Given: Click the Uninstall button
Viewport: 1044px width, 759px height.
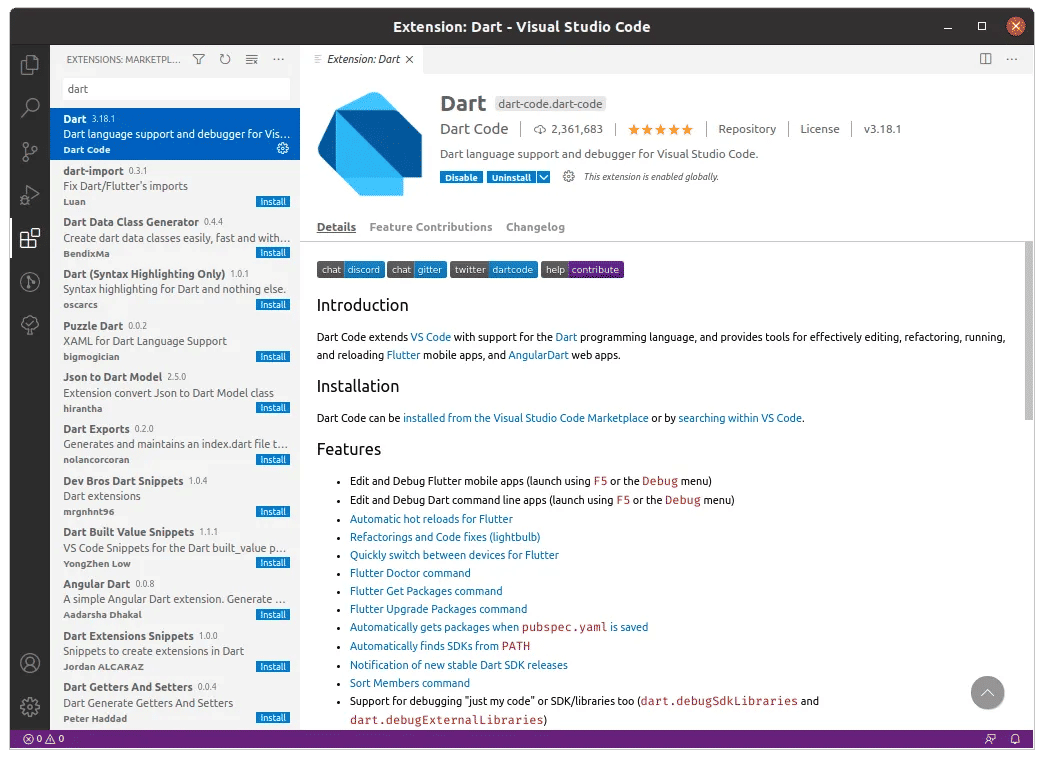Looking at the screenshot, I should (x=511, y=177).
